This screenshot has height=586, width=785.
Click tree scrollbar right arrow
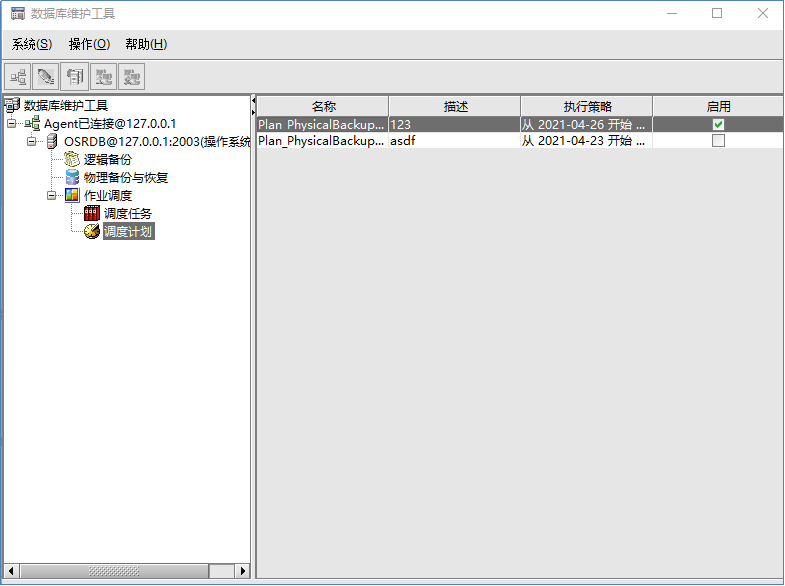242,570
